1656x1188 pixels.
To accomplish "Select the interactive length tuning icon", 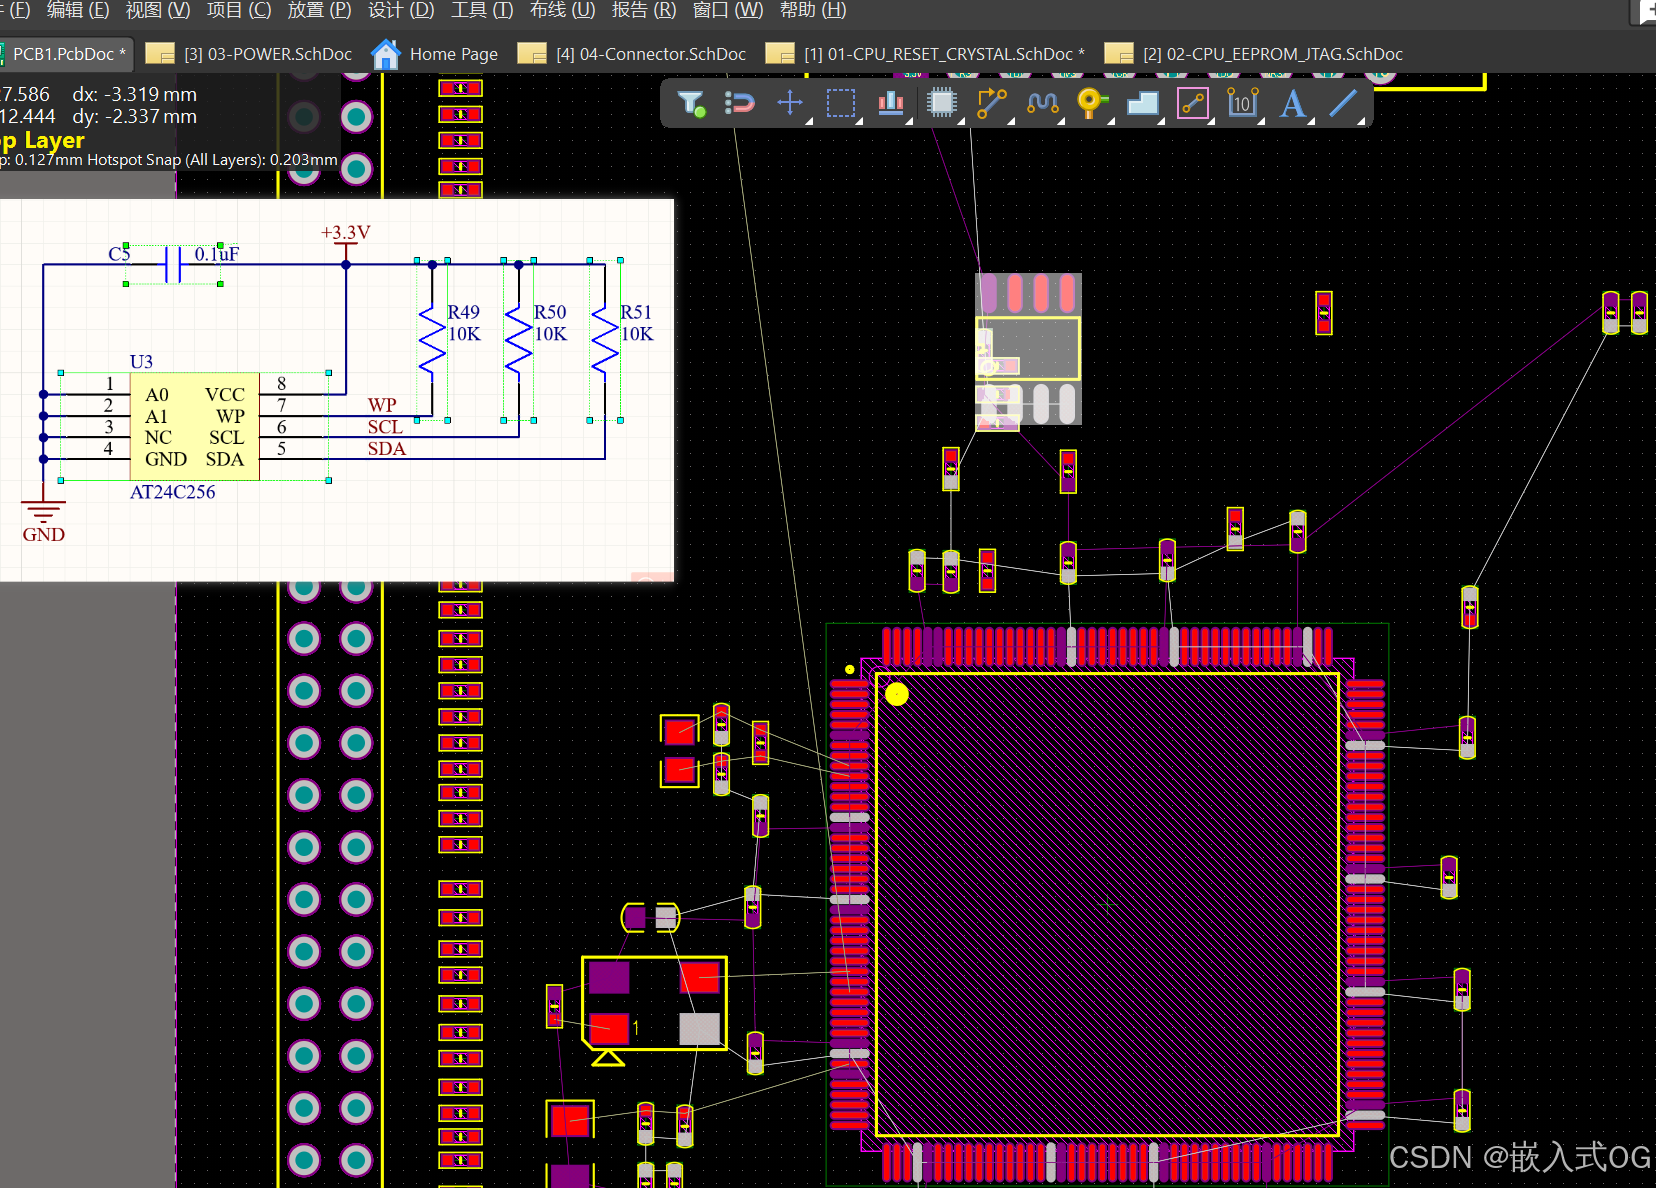I will pyautogui.click(x=1042, y=103).
